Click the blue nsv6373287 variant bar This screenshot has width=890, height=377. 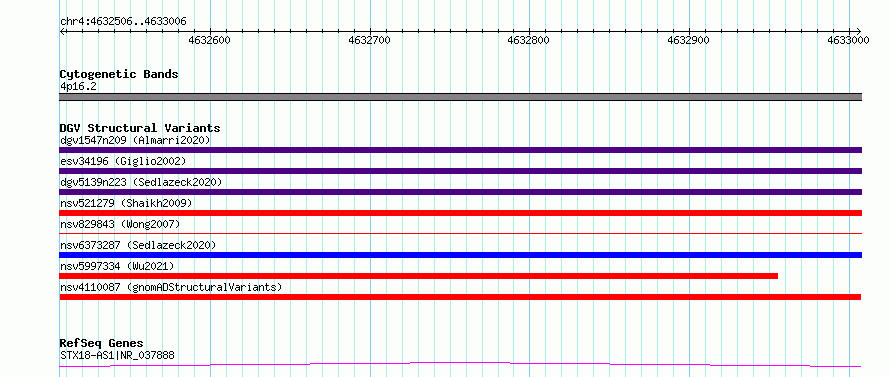[x=460, y=255]
